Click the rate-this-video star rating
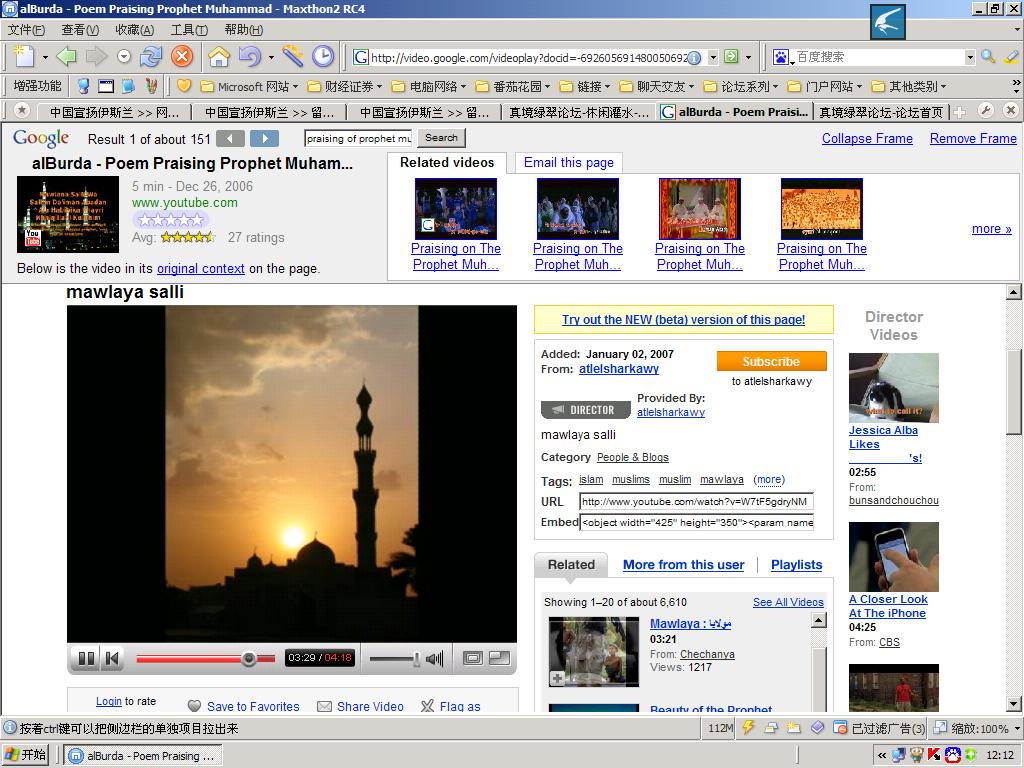The width and height of the screenshot is (1024, 768). [x=170, y=220]
